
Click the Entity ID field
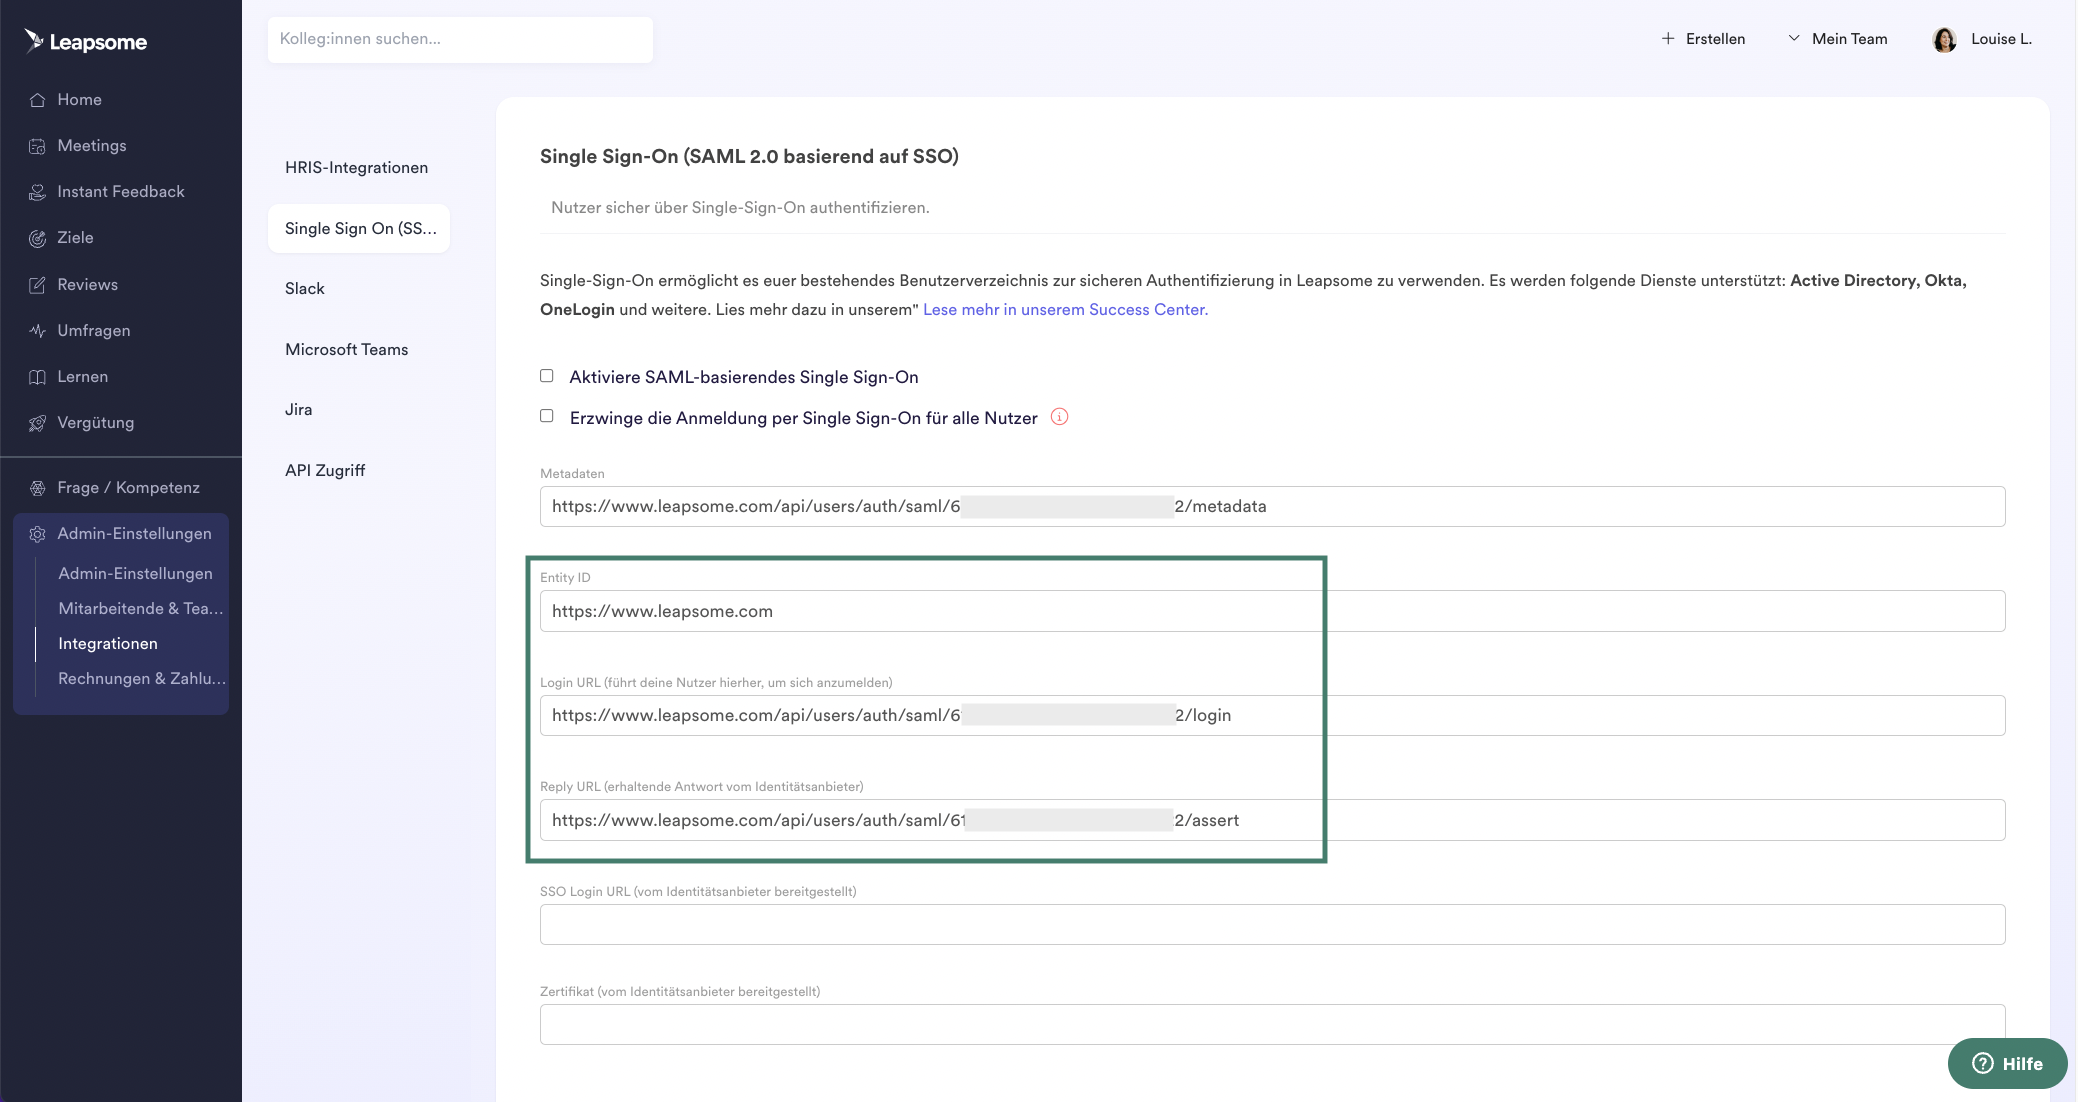[x=1272, y=611]
